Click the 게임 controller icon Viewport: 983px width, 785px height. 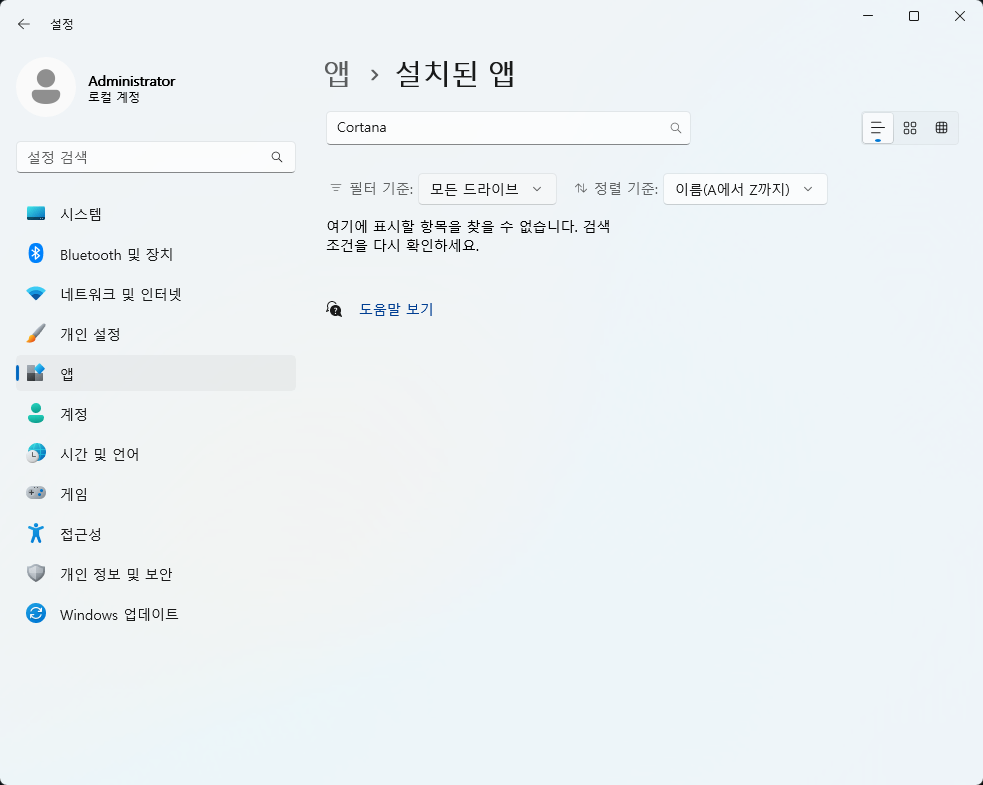[x=36, y=493]
